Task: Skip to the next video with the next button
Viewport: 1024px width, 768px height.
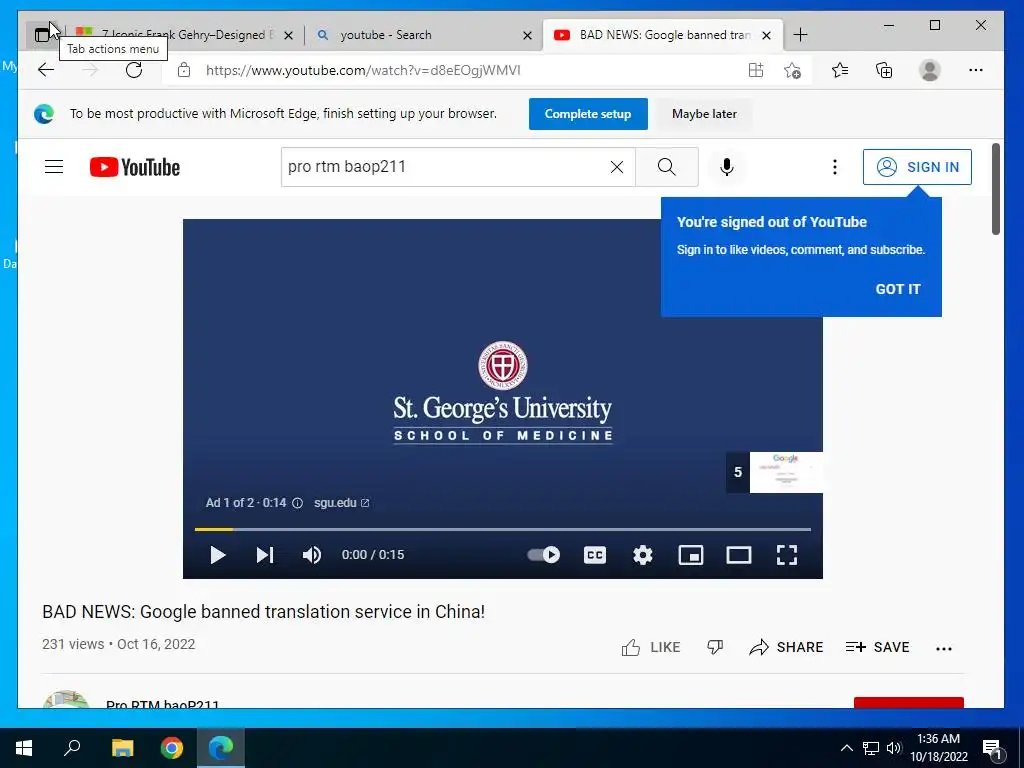Action: point(264,555)
